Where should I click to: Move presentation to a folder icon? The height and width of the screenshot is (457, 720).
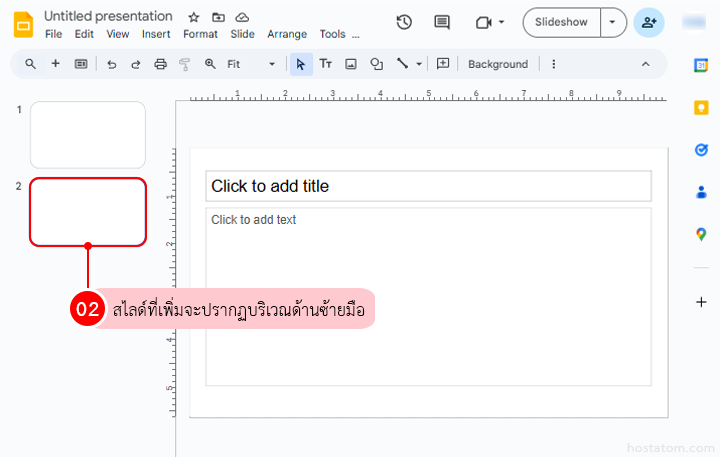pos(218,17)
